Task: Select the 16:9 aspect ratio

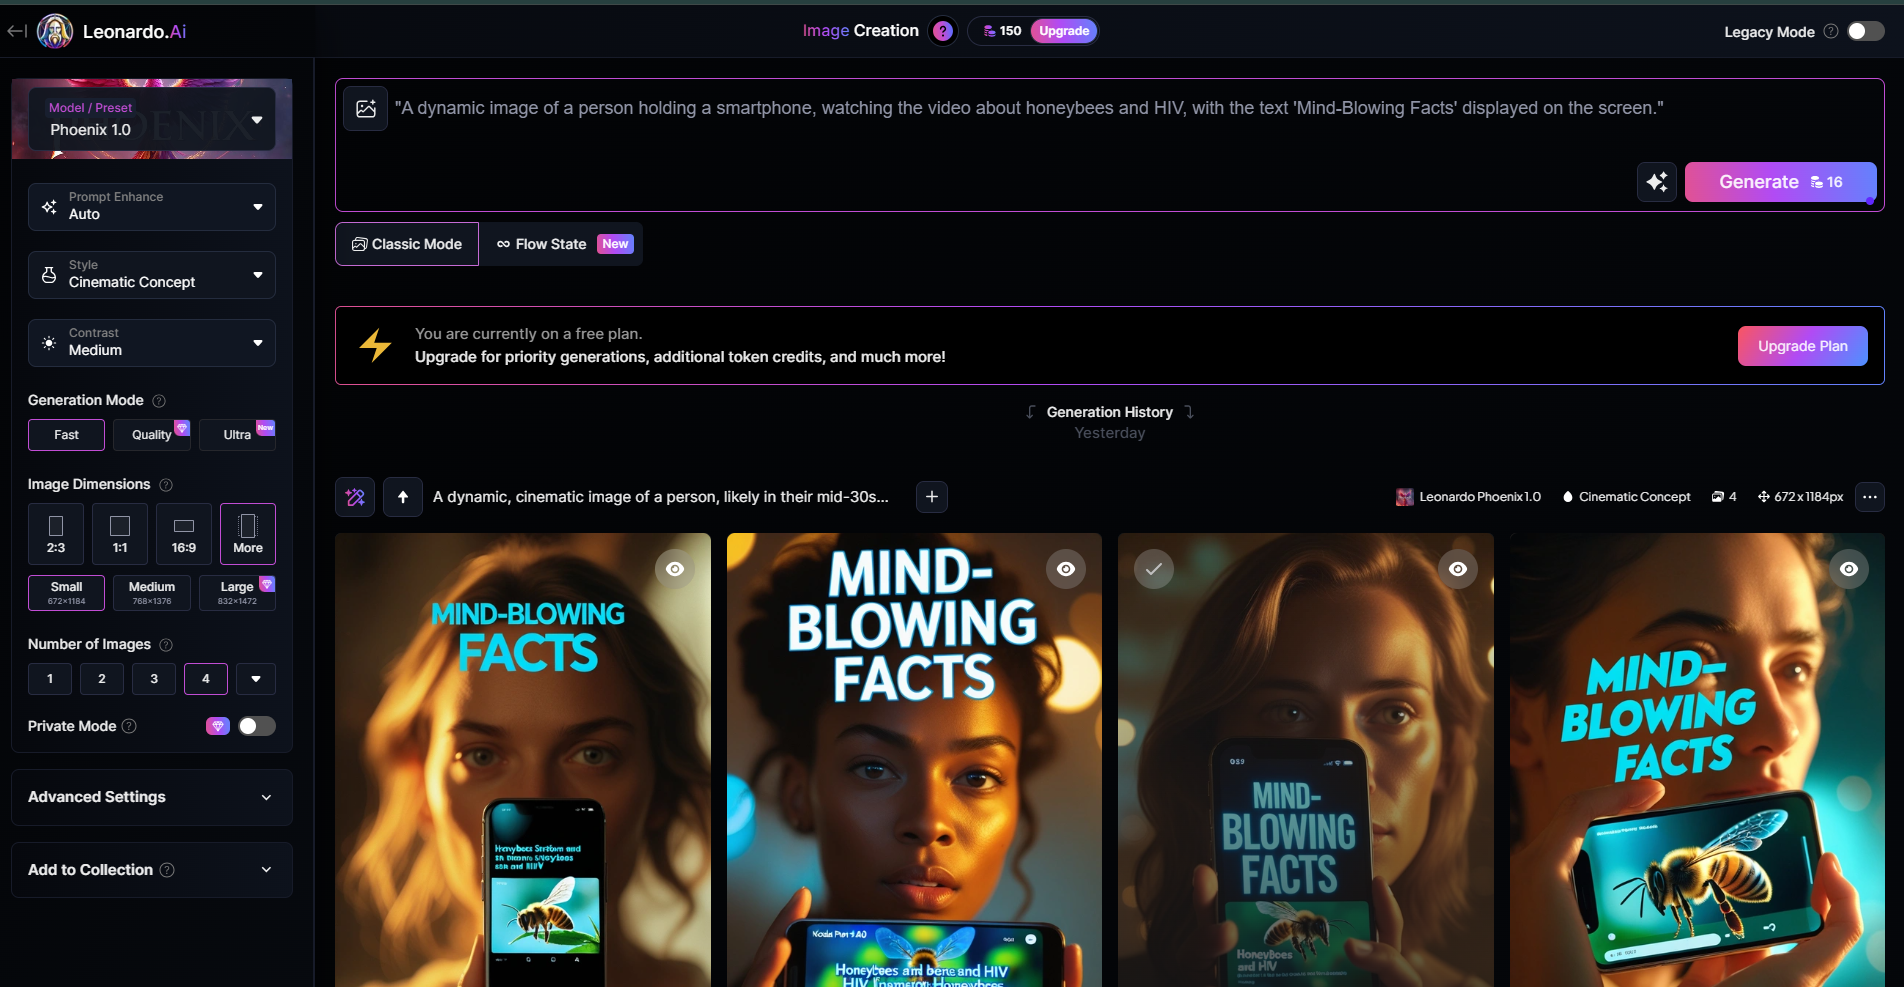Action: click(x=184, y=534)
